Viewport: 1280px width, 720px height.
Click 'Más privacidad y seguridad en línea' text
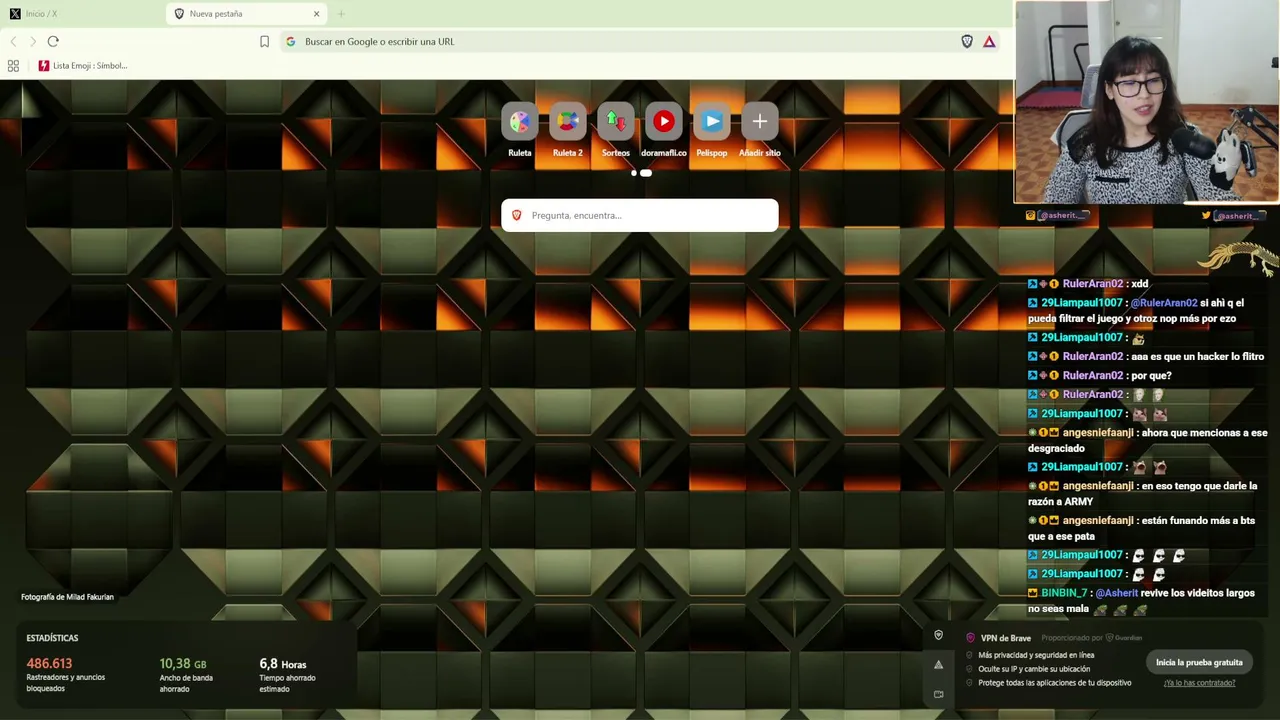coord(1036,655)
